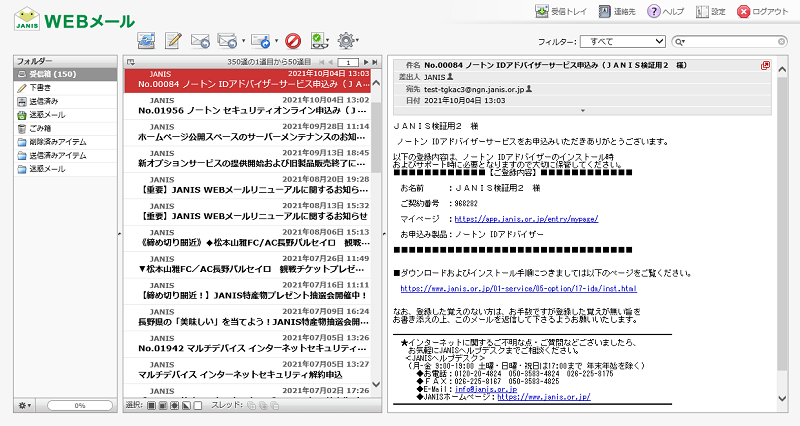The height and width of the screenshot is (426, 800).
Task: Click the check for new mail icon
Action: [146, 41]
